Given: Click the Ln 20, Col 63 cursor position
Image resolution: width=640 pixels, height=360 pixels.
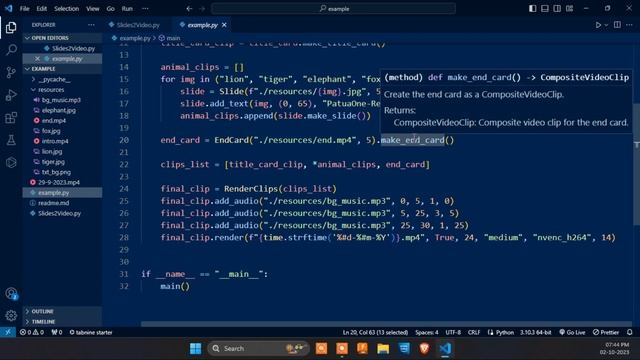Looking at the screenshot, I should [x=375, y=332].
